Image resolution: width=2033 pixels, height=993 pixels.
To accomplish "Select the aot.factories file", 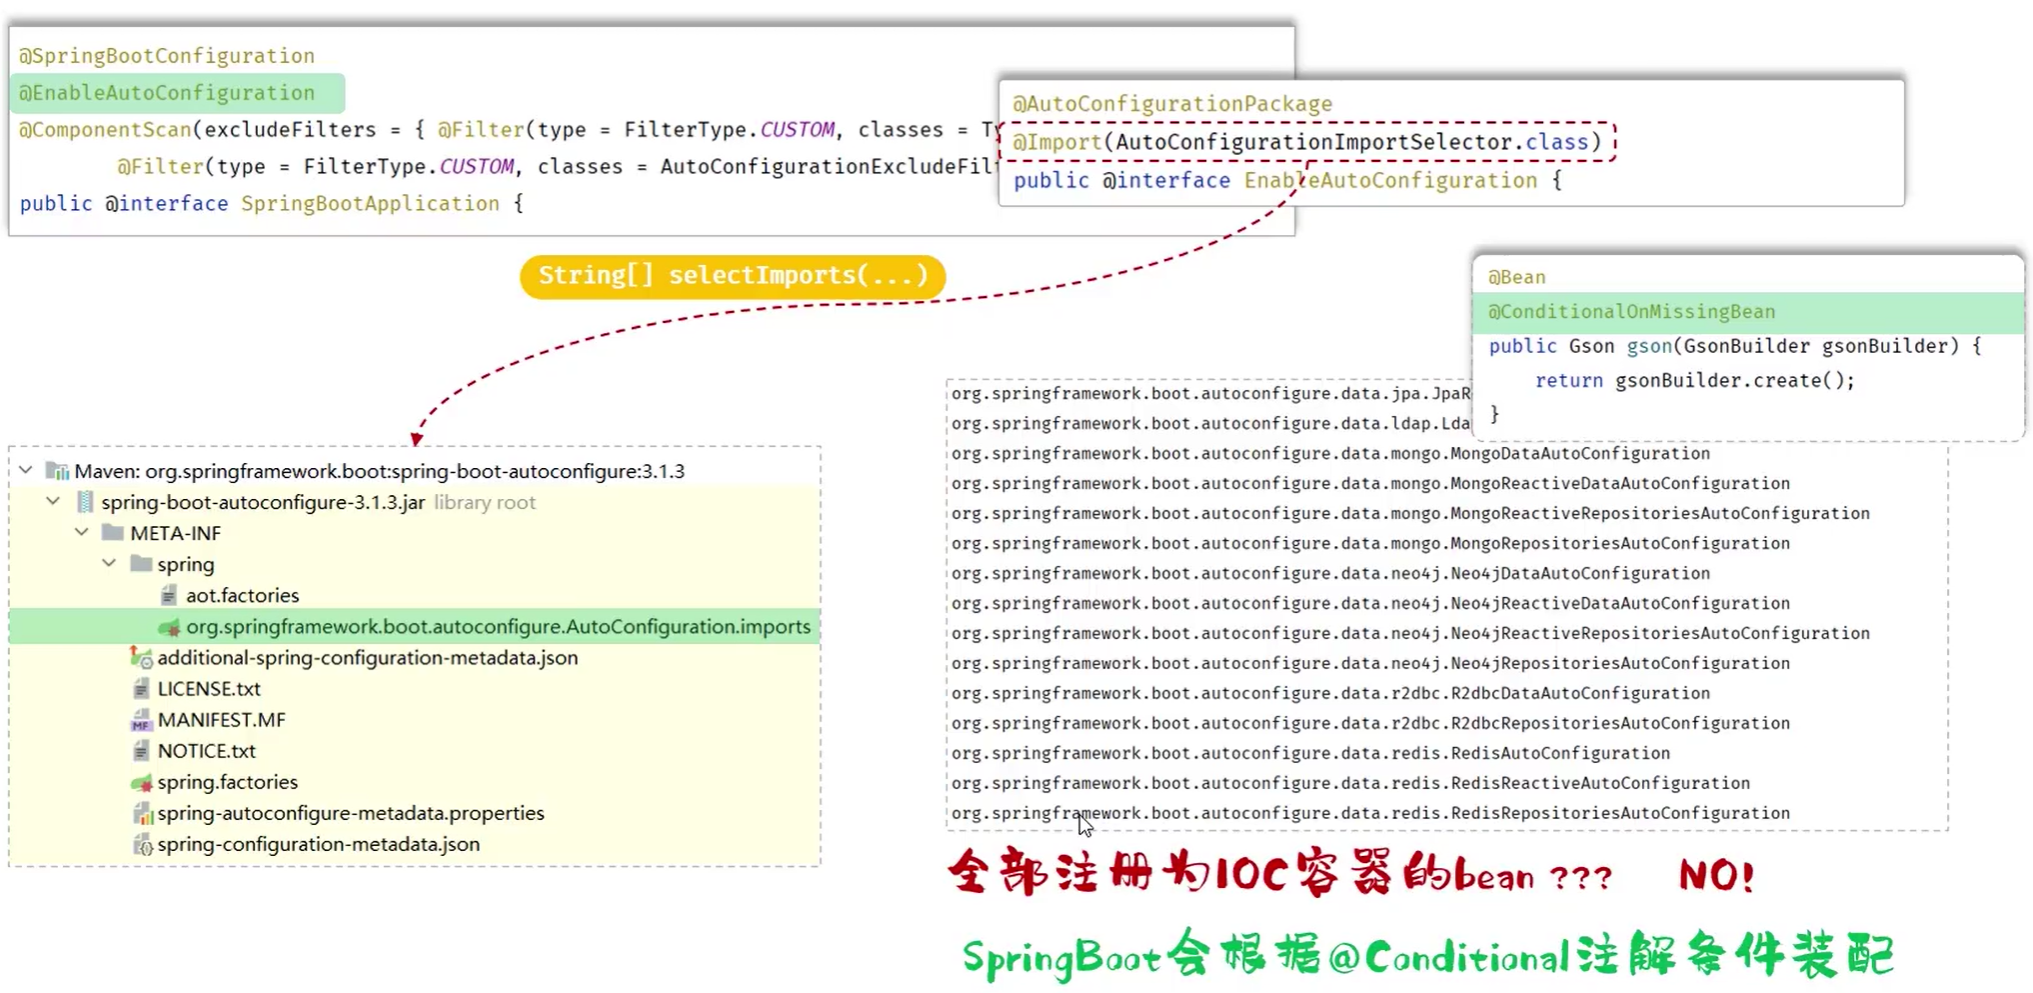I will [242, 595].
